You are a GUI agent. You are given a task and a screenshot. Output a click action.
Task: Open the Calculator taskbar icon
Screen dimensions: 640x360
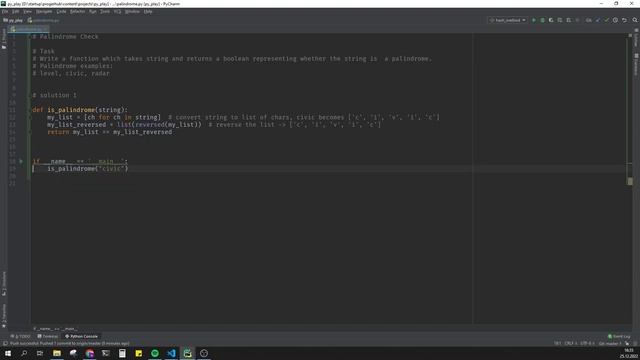pos(122,353)
